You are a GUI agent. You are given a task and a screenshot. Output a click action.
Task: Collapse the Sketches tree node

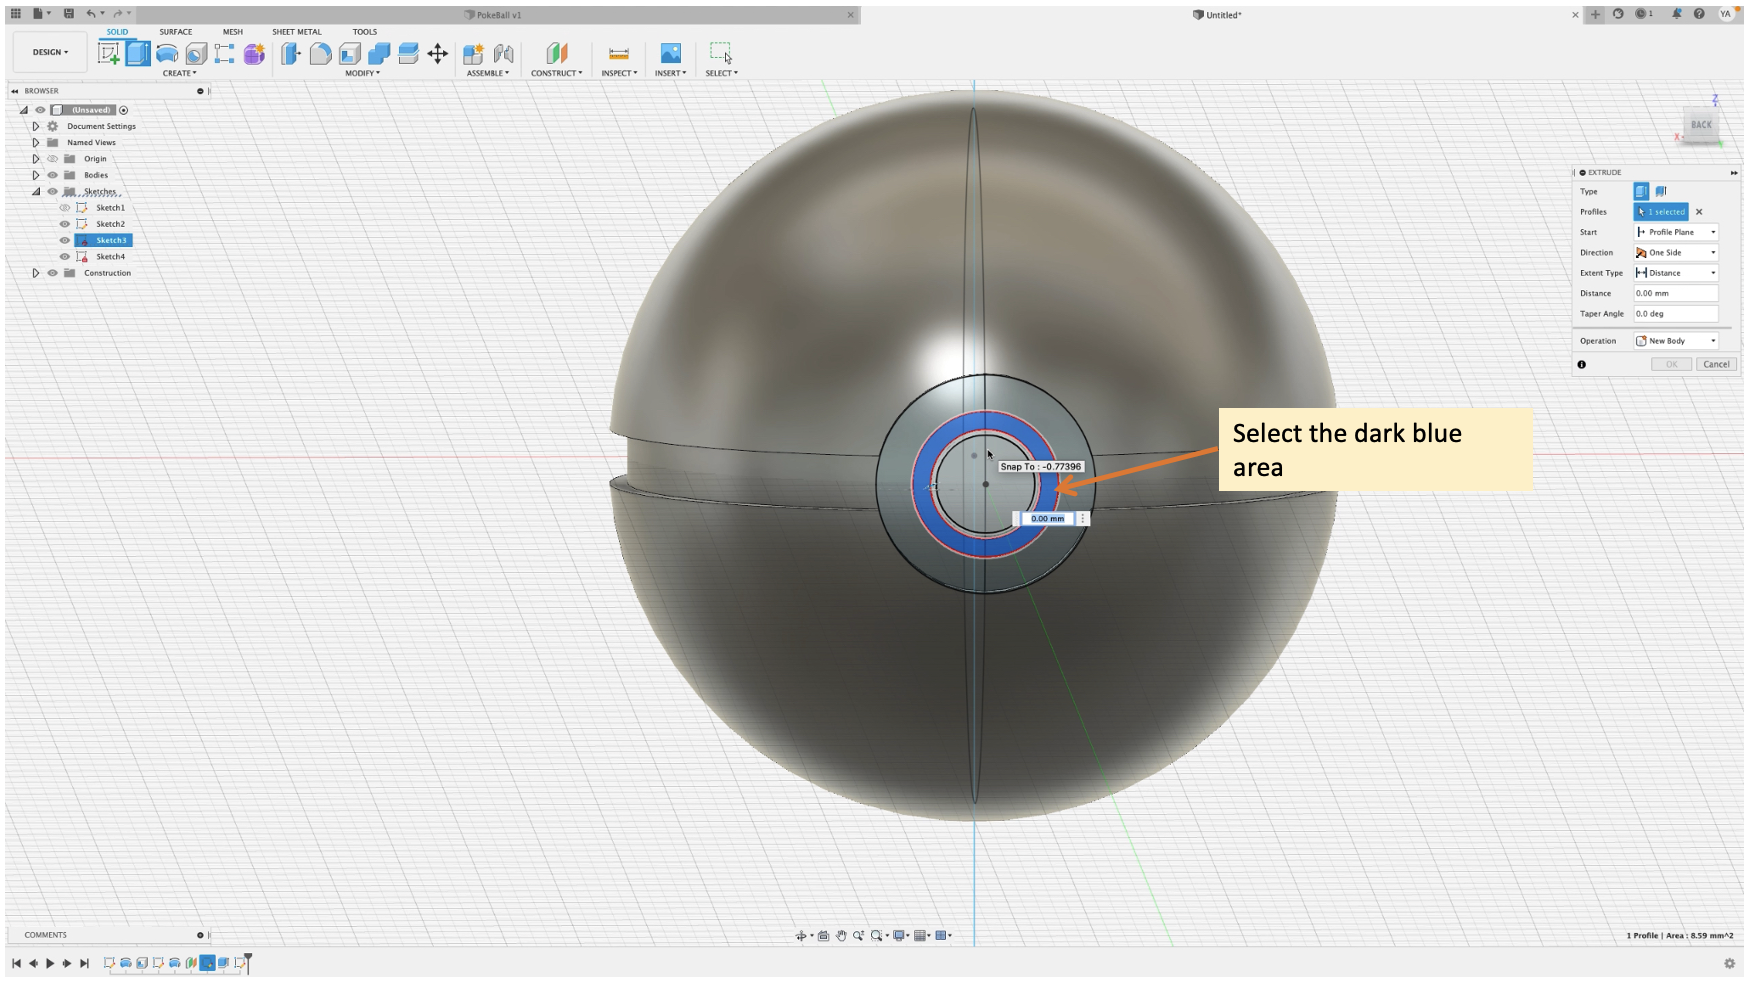(36, 191)
